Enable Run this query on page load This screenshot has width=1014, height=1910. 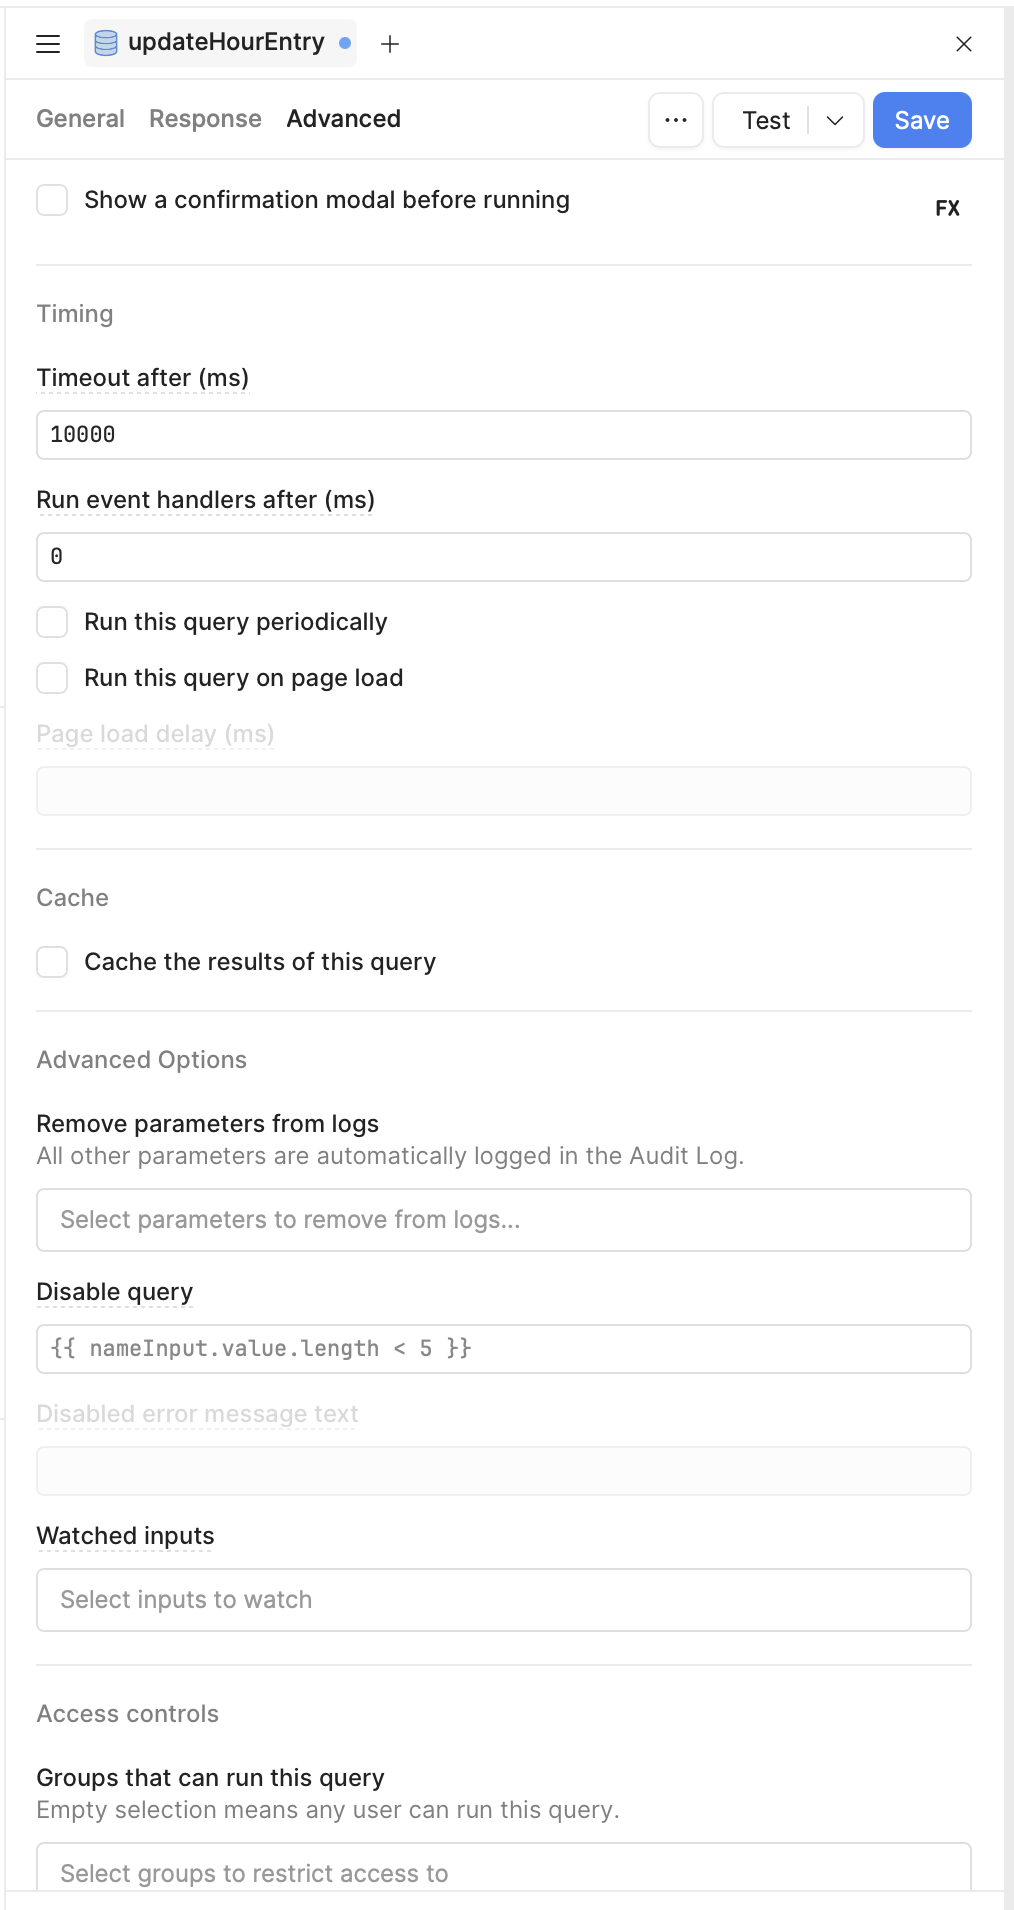pyautogui.click(x=52, y=678)
